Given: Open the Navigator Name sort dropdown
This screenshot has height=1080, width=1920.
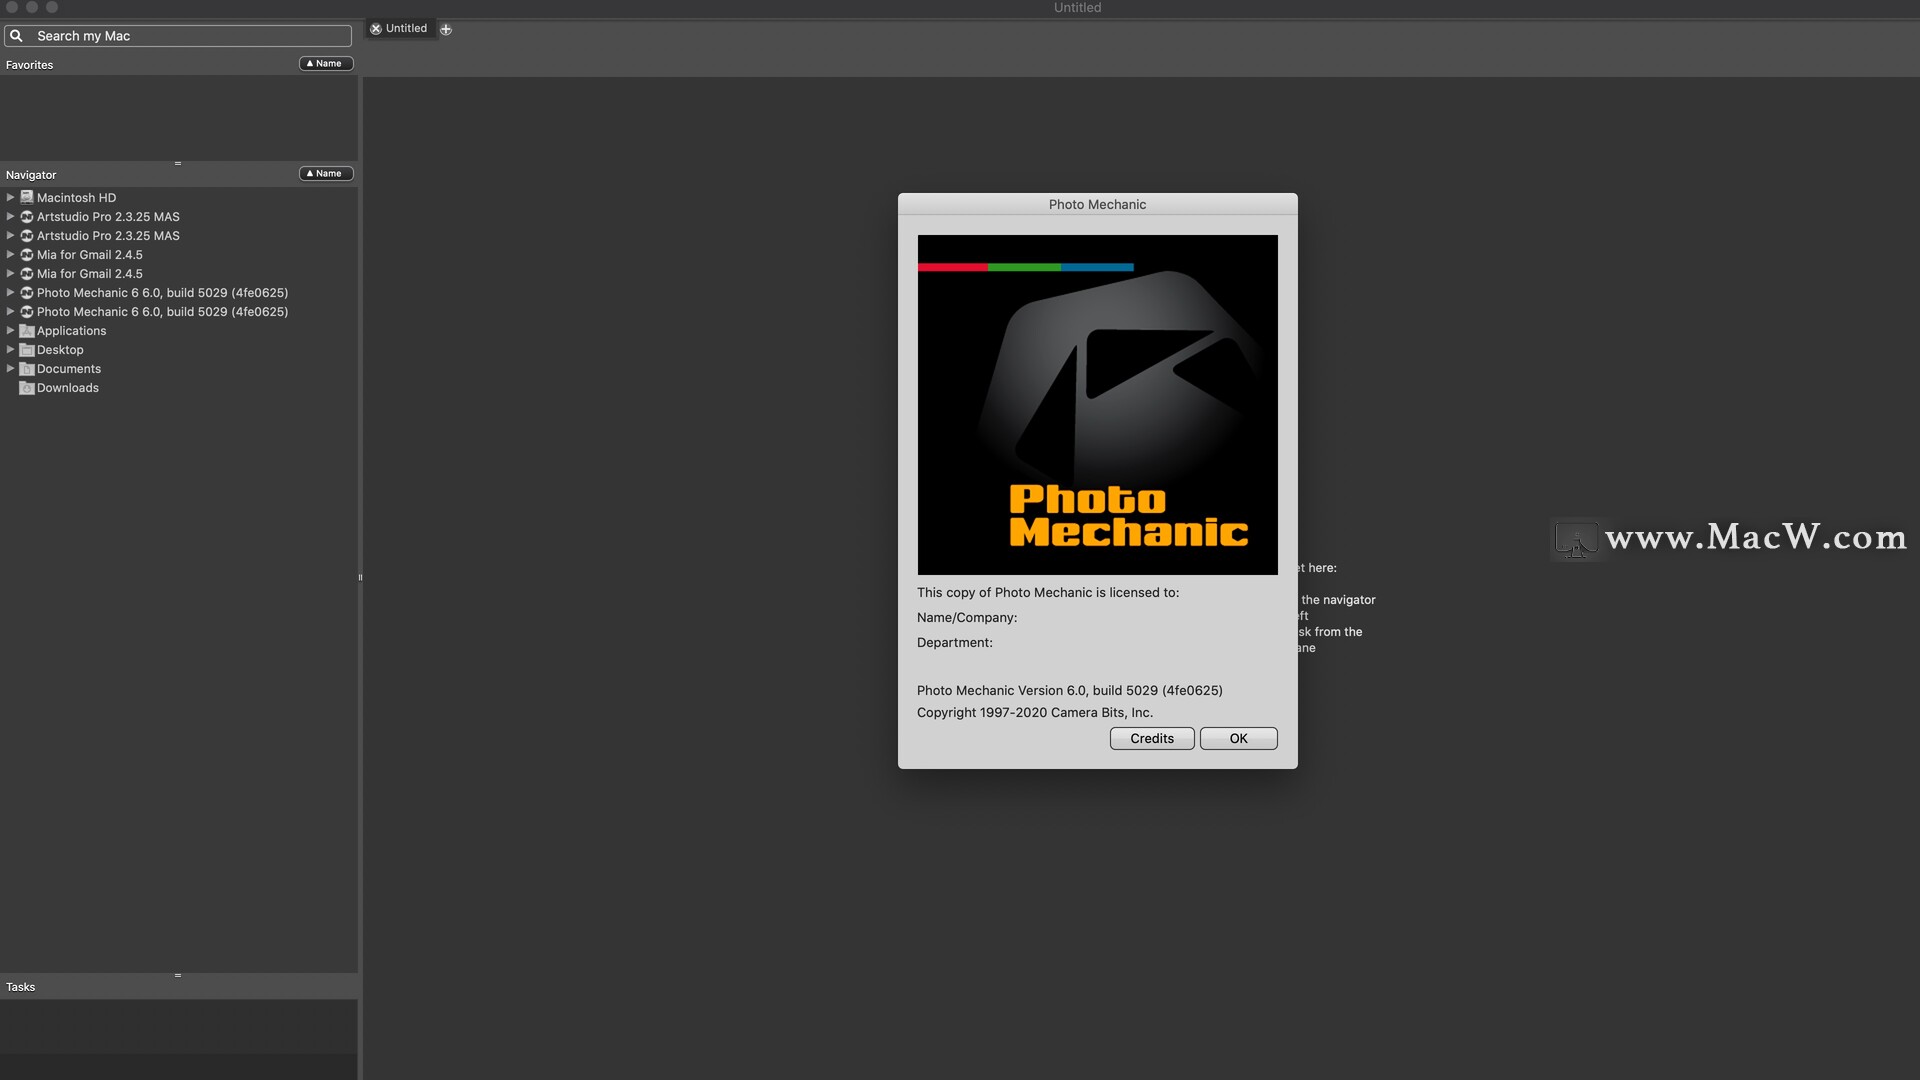Looking at the screenshot, I should (326, 173).
